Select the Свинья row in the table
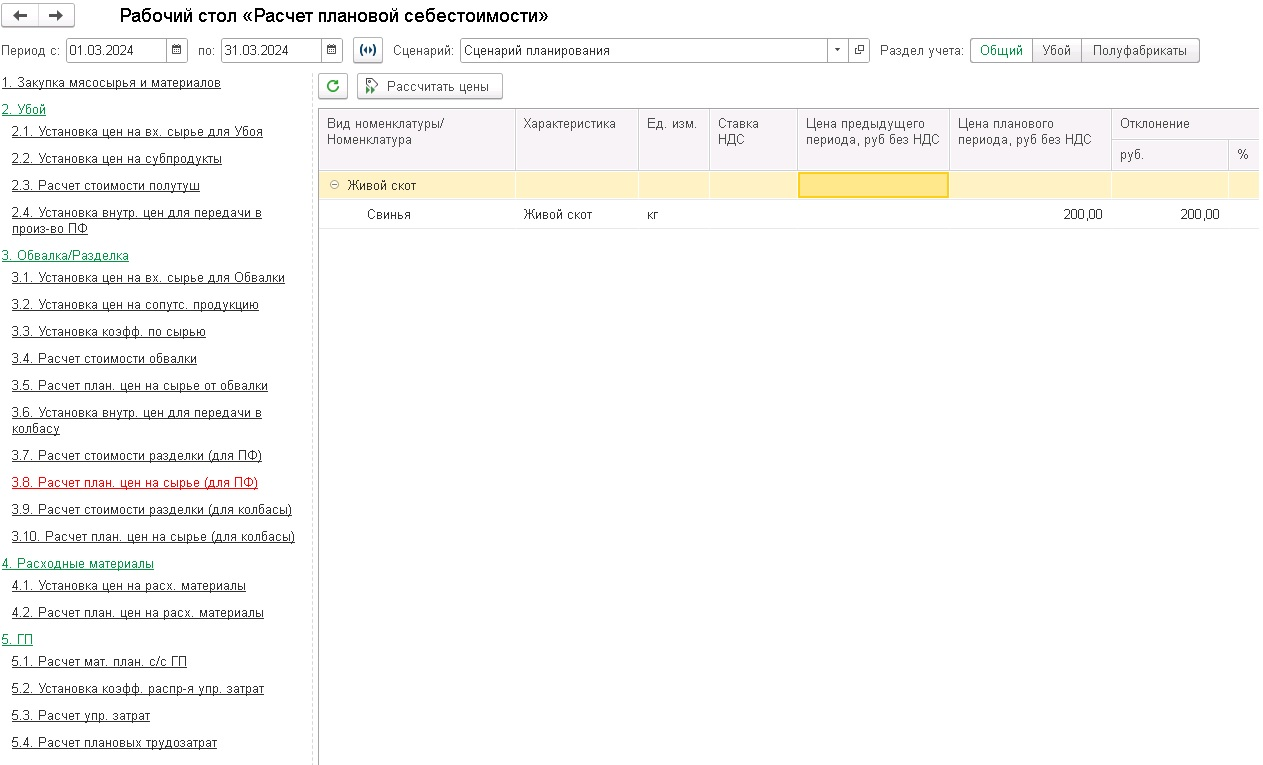 pyautogui.click(x=389, y=215)
